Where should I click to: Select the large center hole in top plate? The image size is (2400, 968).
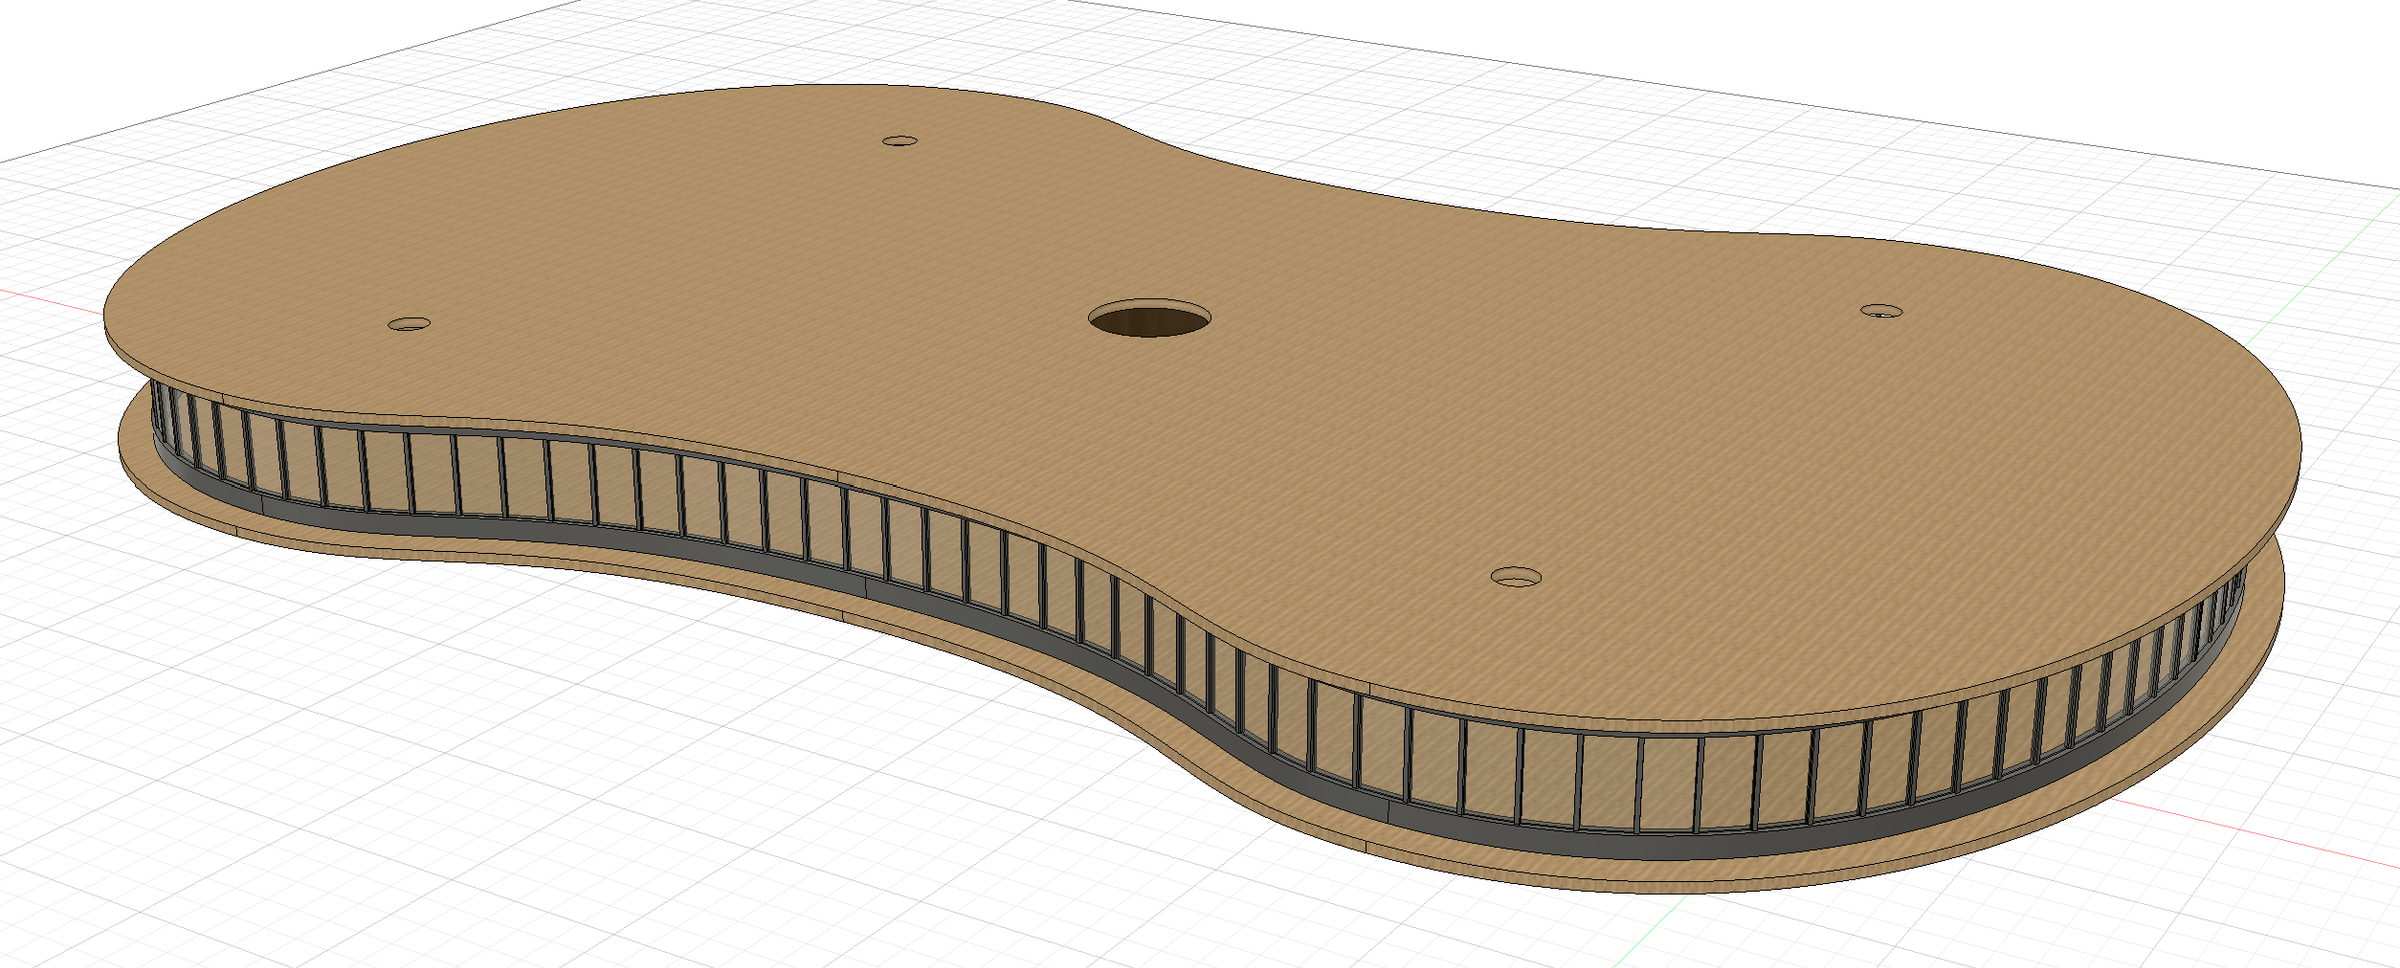coord(1150,318)
